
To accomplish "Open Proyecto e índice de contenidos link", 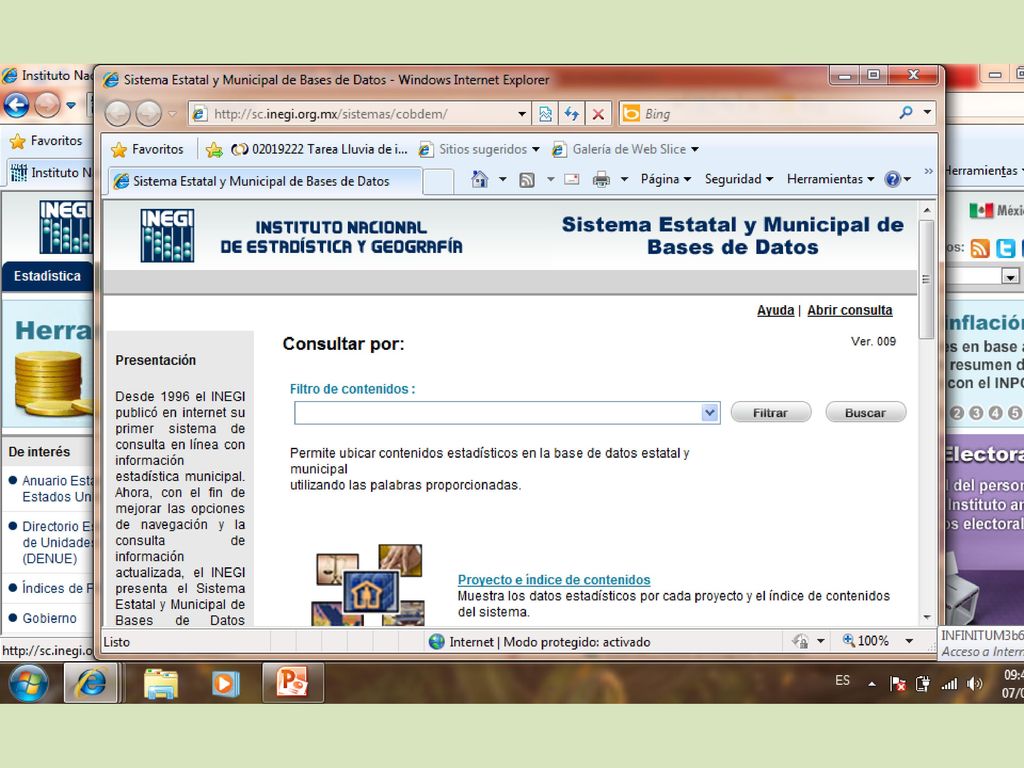I will (554, 579).
